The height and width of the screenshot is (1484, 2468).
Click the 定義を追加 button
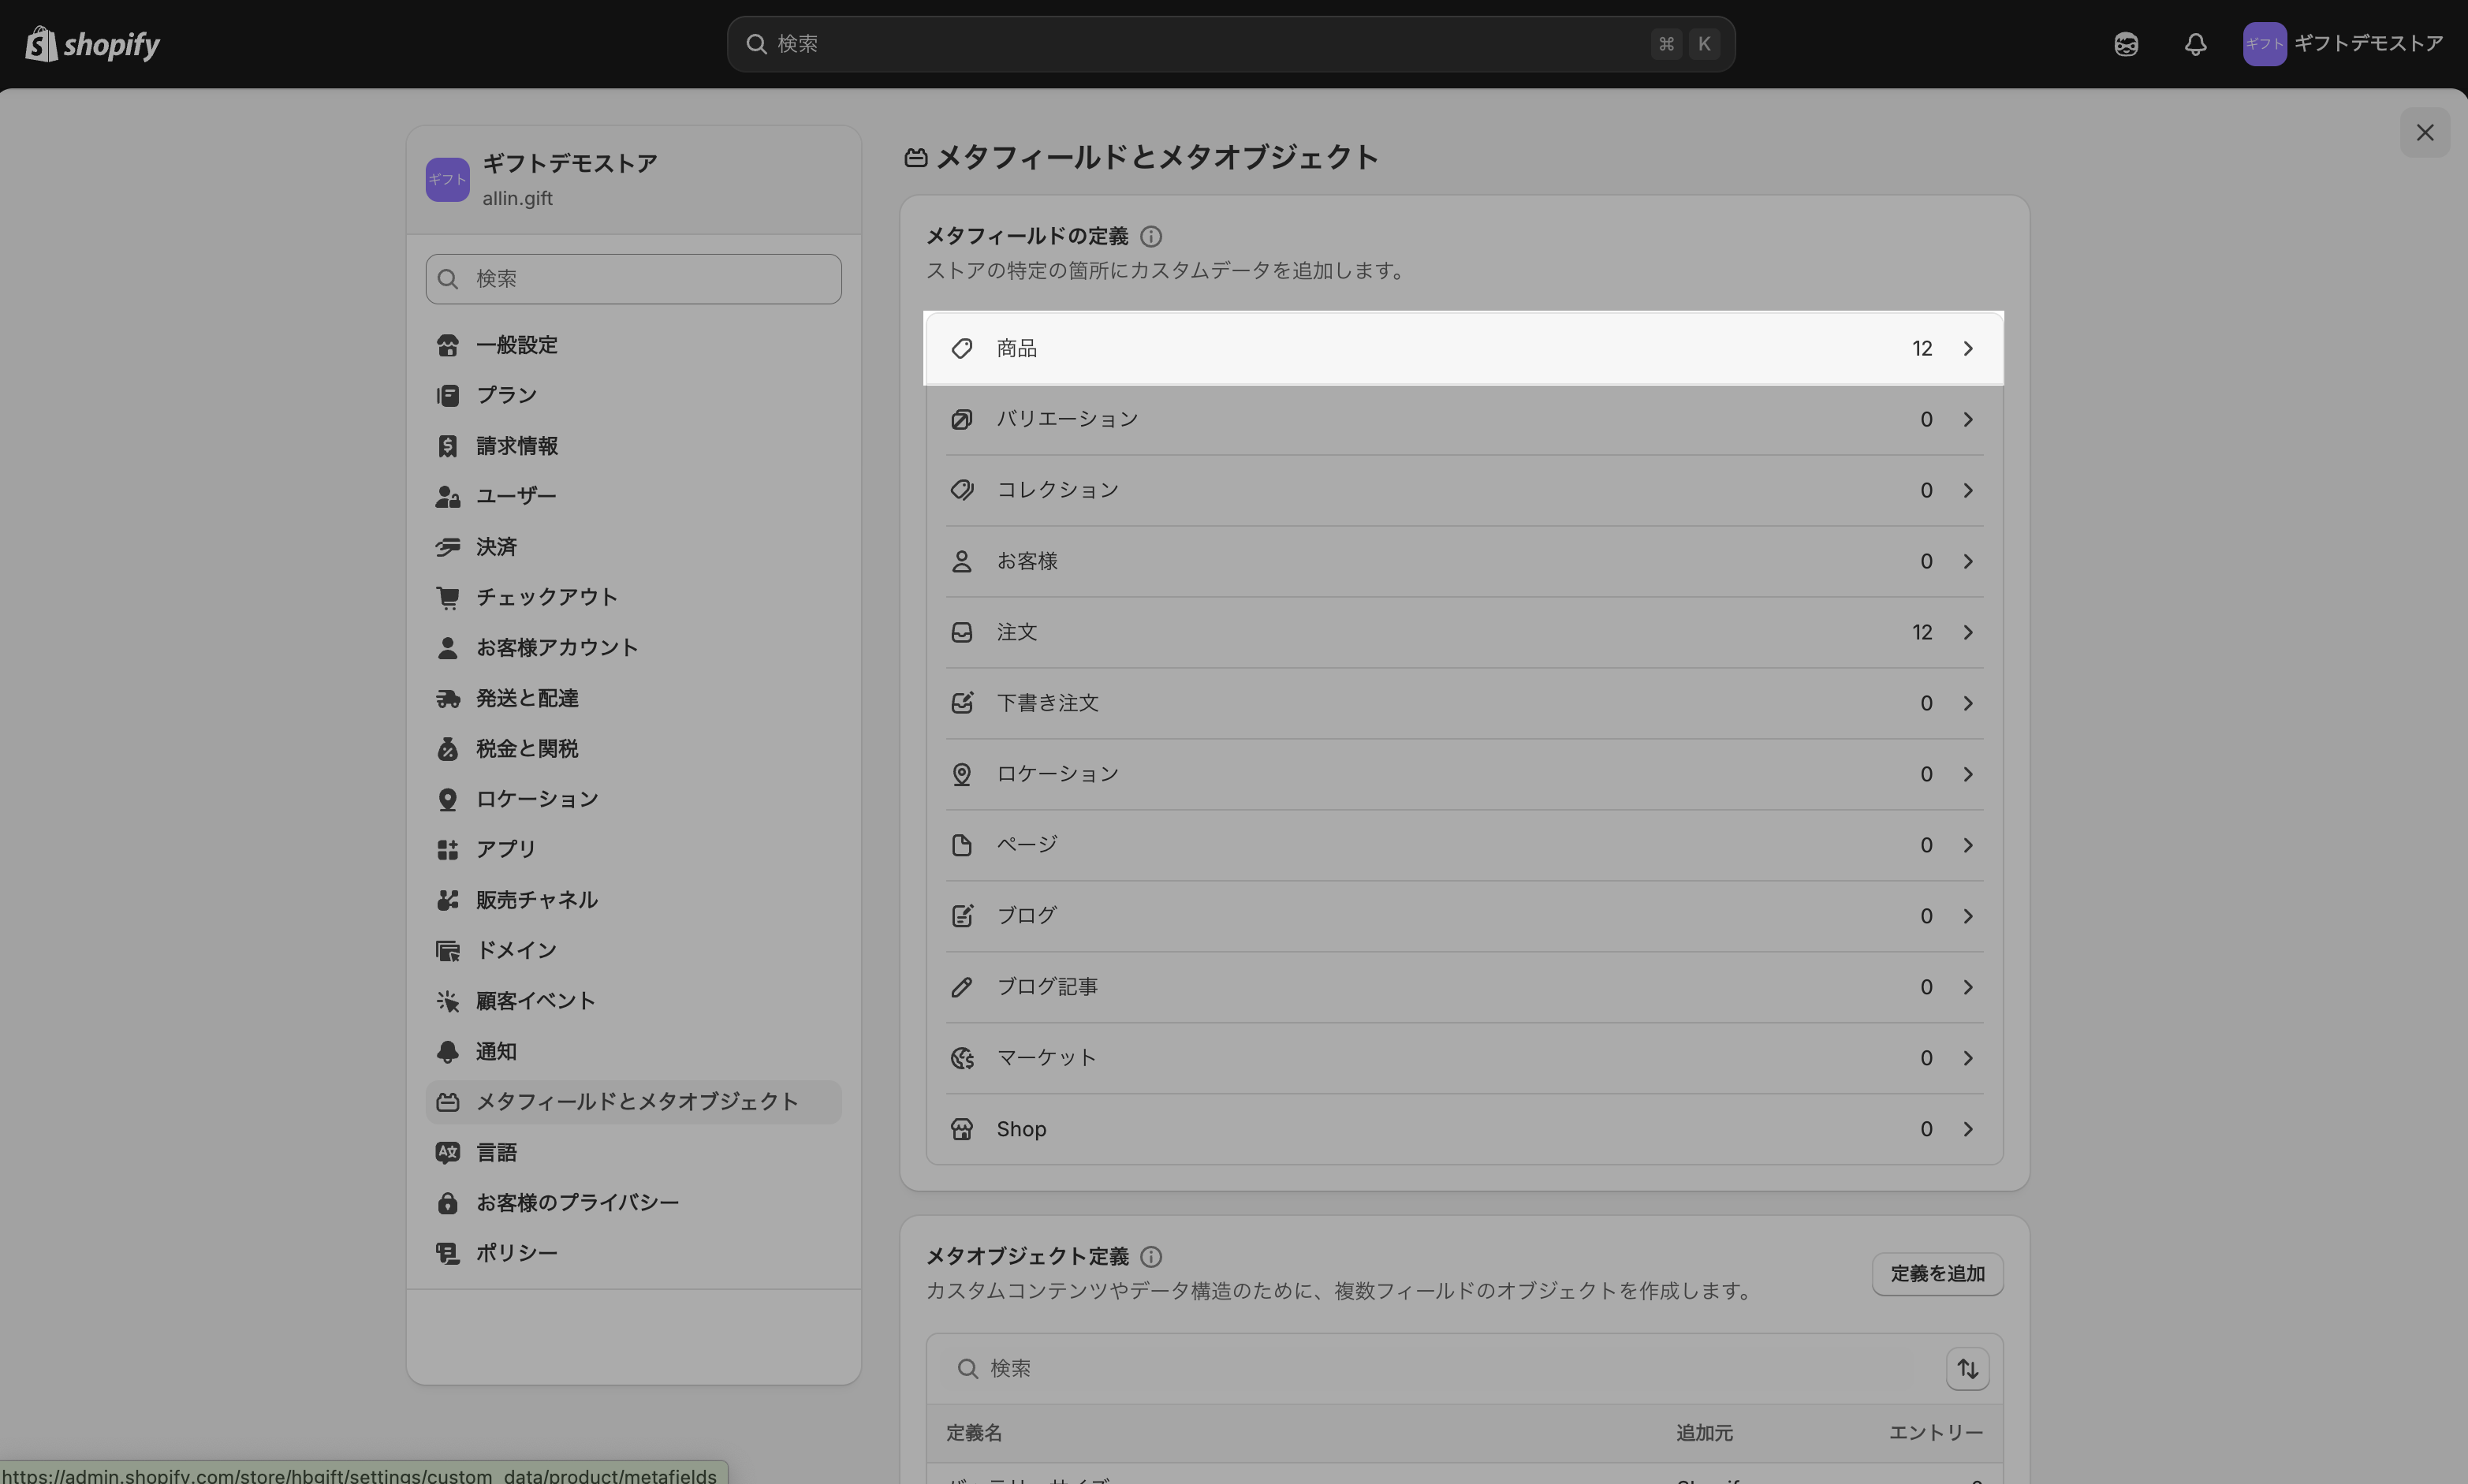pos(1936,1274)
